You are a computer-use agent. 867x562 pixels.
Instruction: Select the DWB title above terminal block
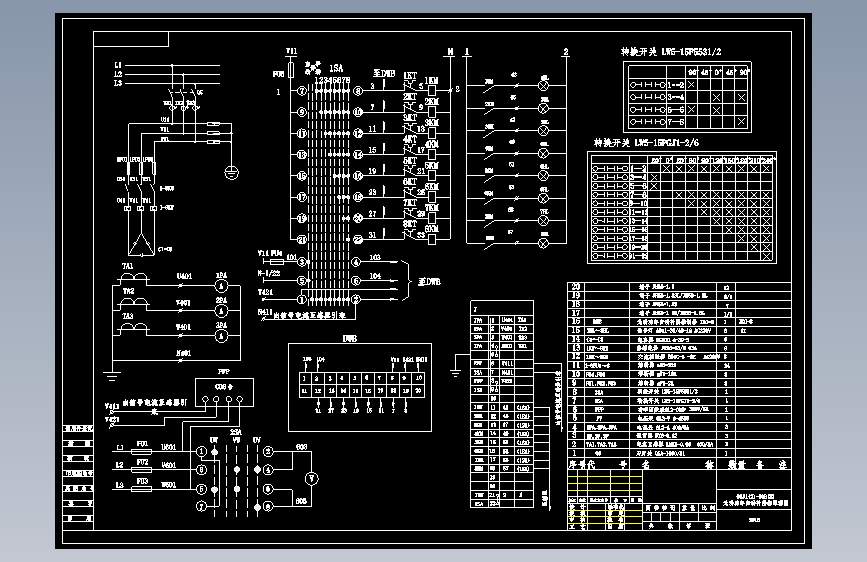[x=349, y=339]
